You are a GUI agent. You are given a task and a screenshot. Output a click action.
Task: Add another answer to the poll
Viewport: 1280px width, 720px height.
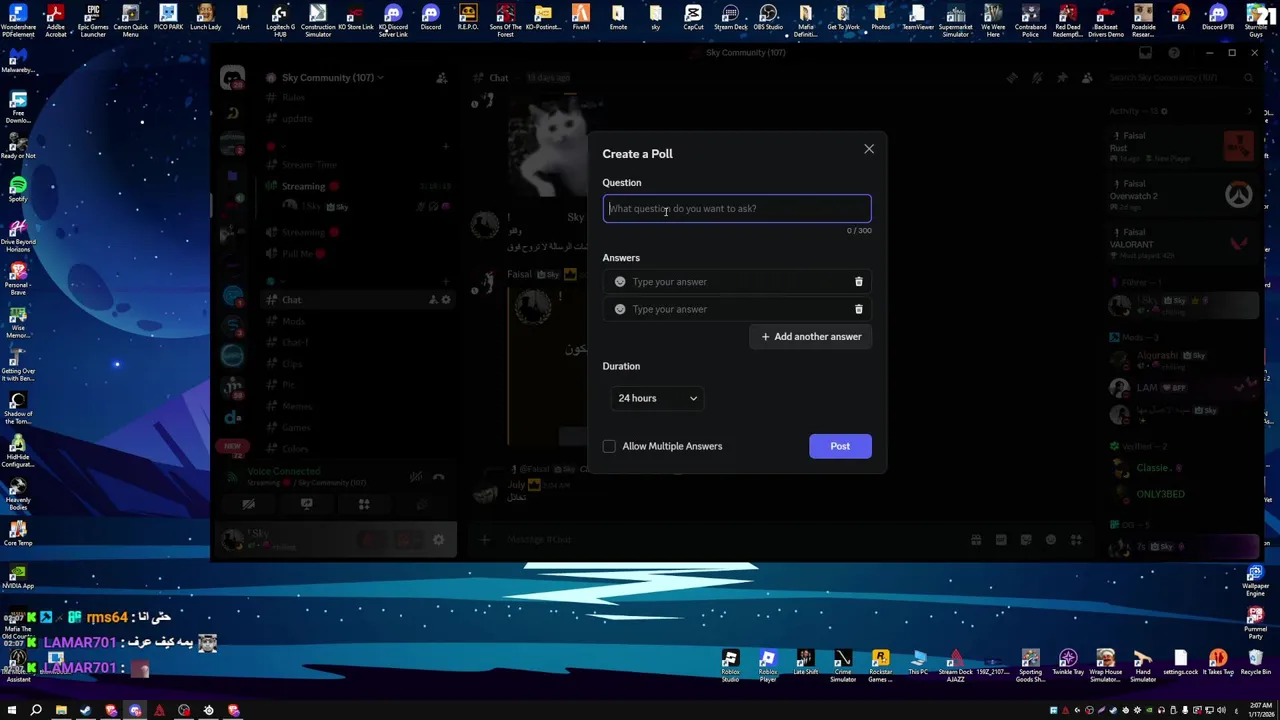pyautogui.click(x=811, y=336)
